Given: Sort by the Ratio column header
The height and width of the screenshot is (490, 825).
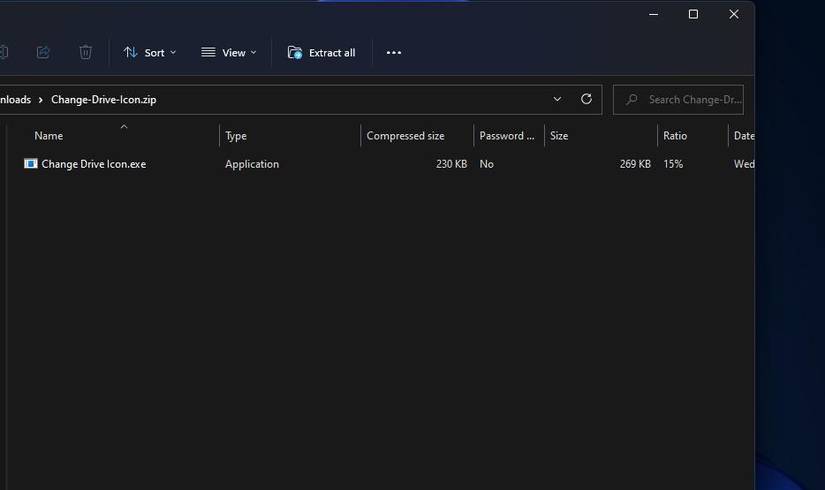Looking at the screenshot, I should tap(675, 136).
